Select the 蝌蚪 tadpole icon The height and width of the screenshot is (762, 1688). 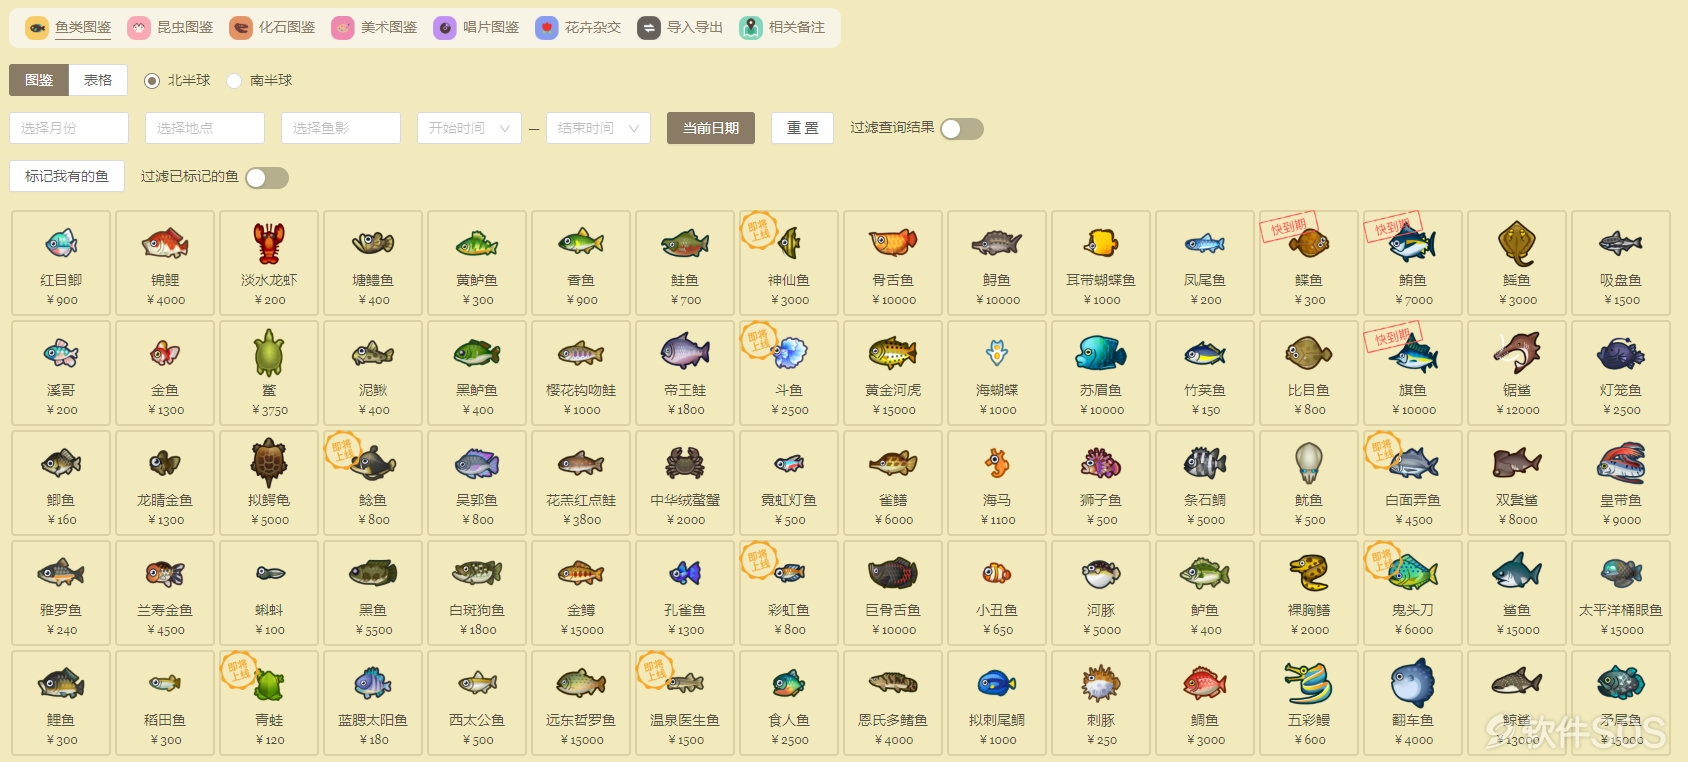(269, 573)
